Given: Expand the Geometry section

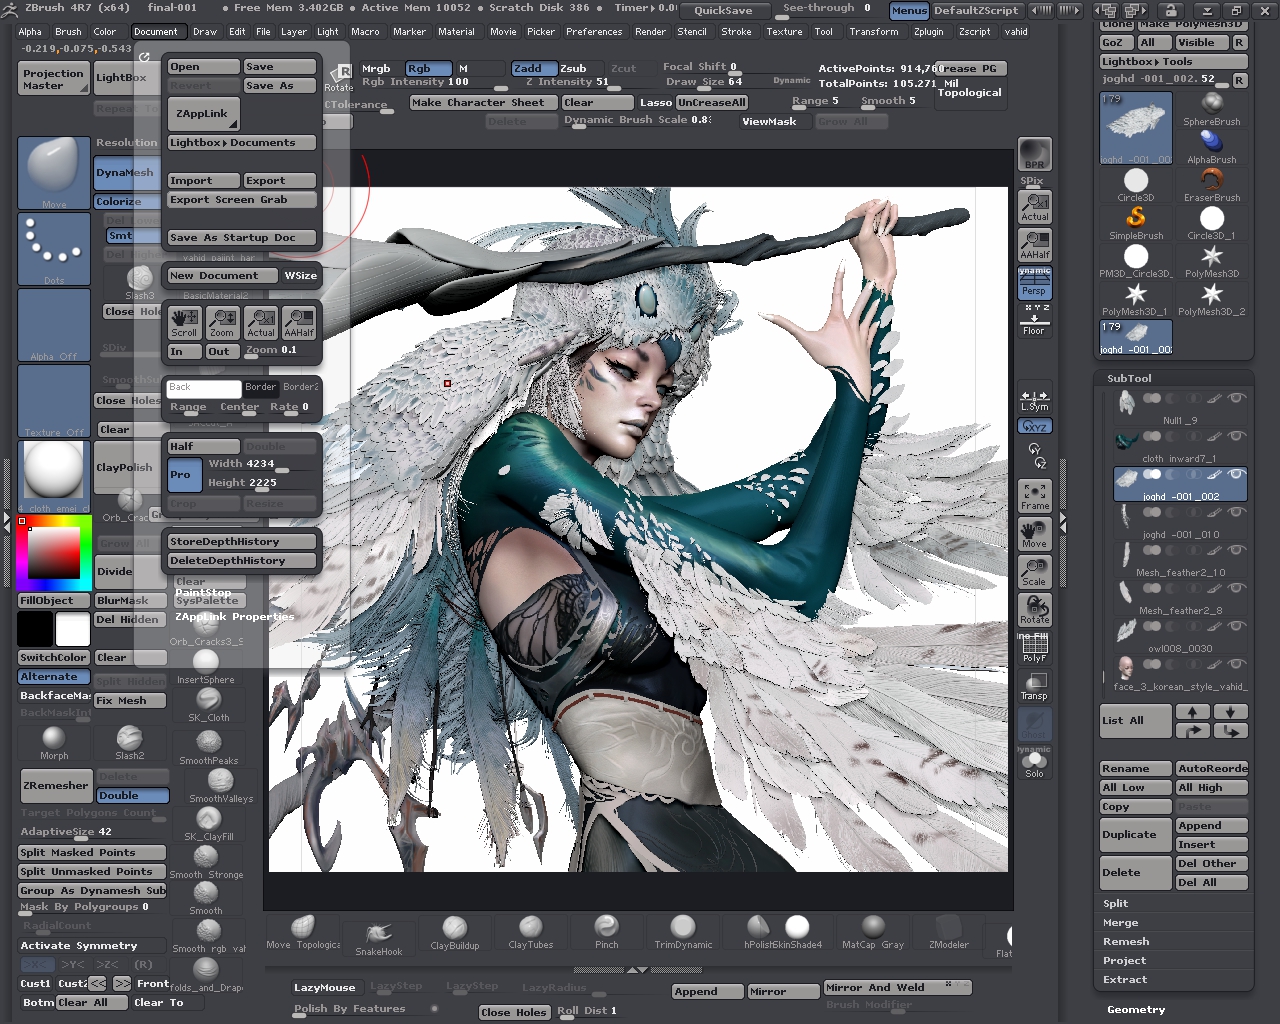Looking at the screenshot, I should [x=1136, y=1009].
